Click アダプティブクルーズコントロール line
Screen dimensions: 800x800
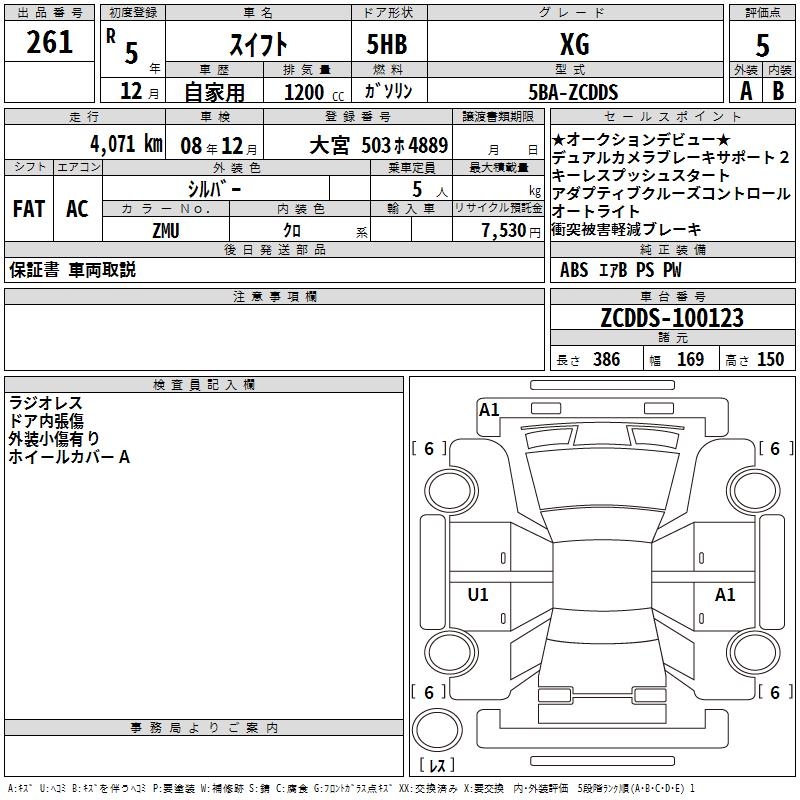[670, 193]
